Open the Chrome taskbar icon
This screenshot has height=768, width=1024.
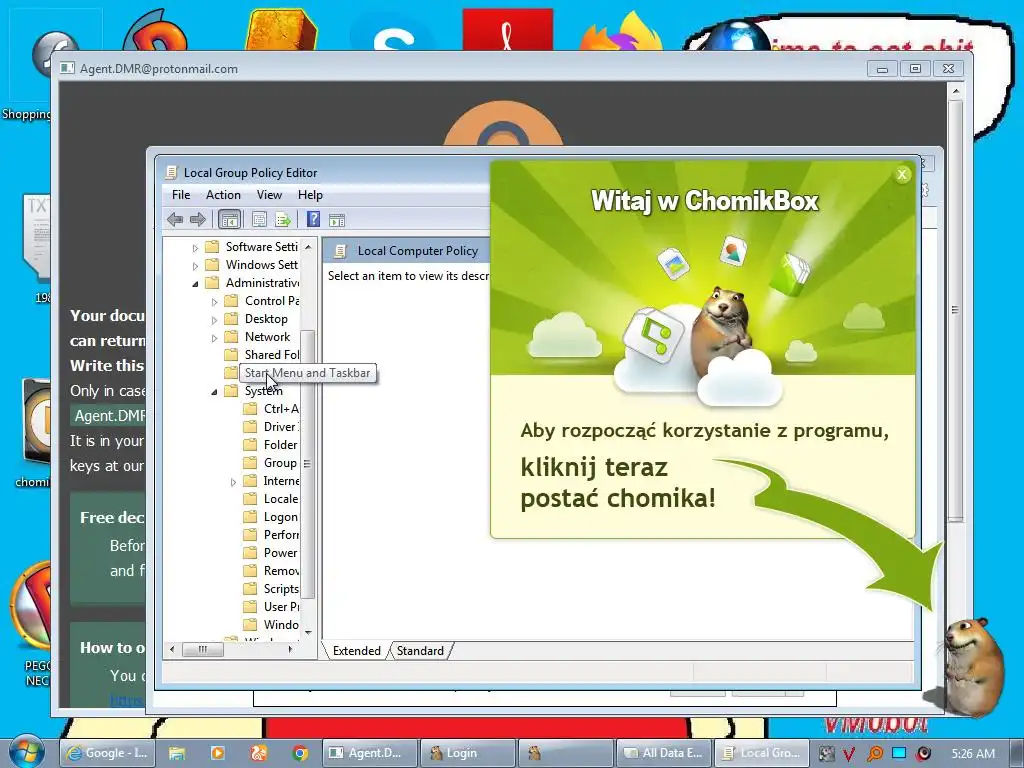coord(300,753)
